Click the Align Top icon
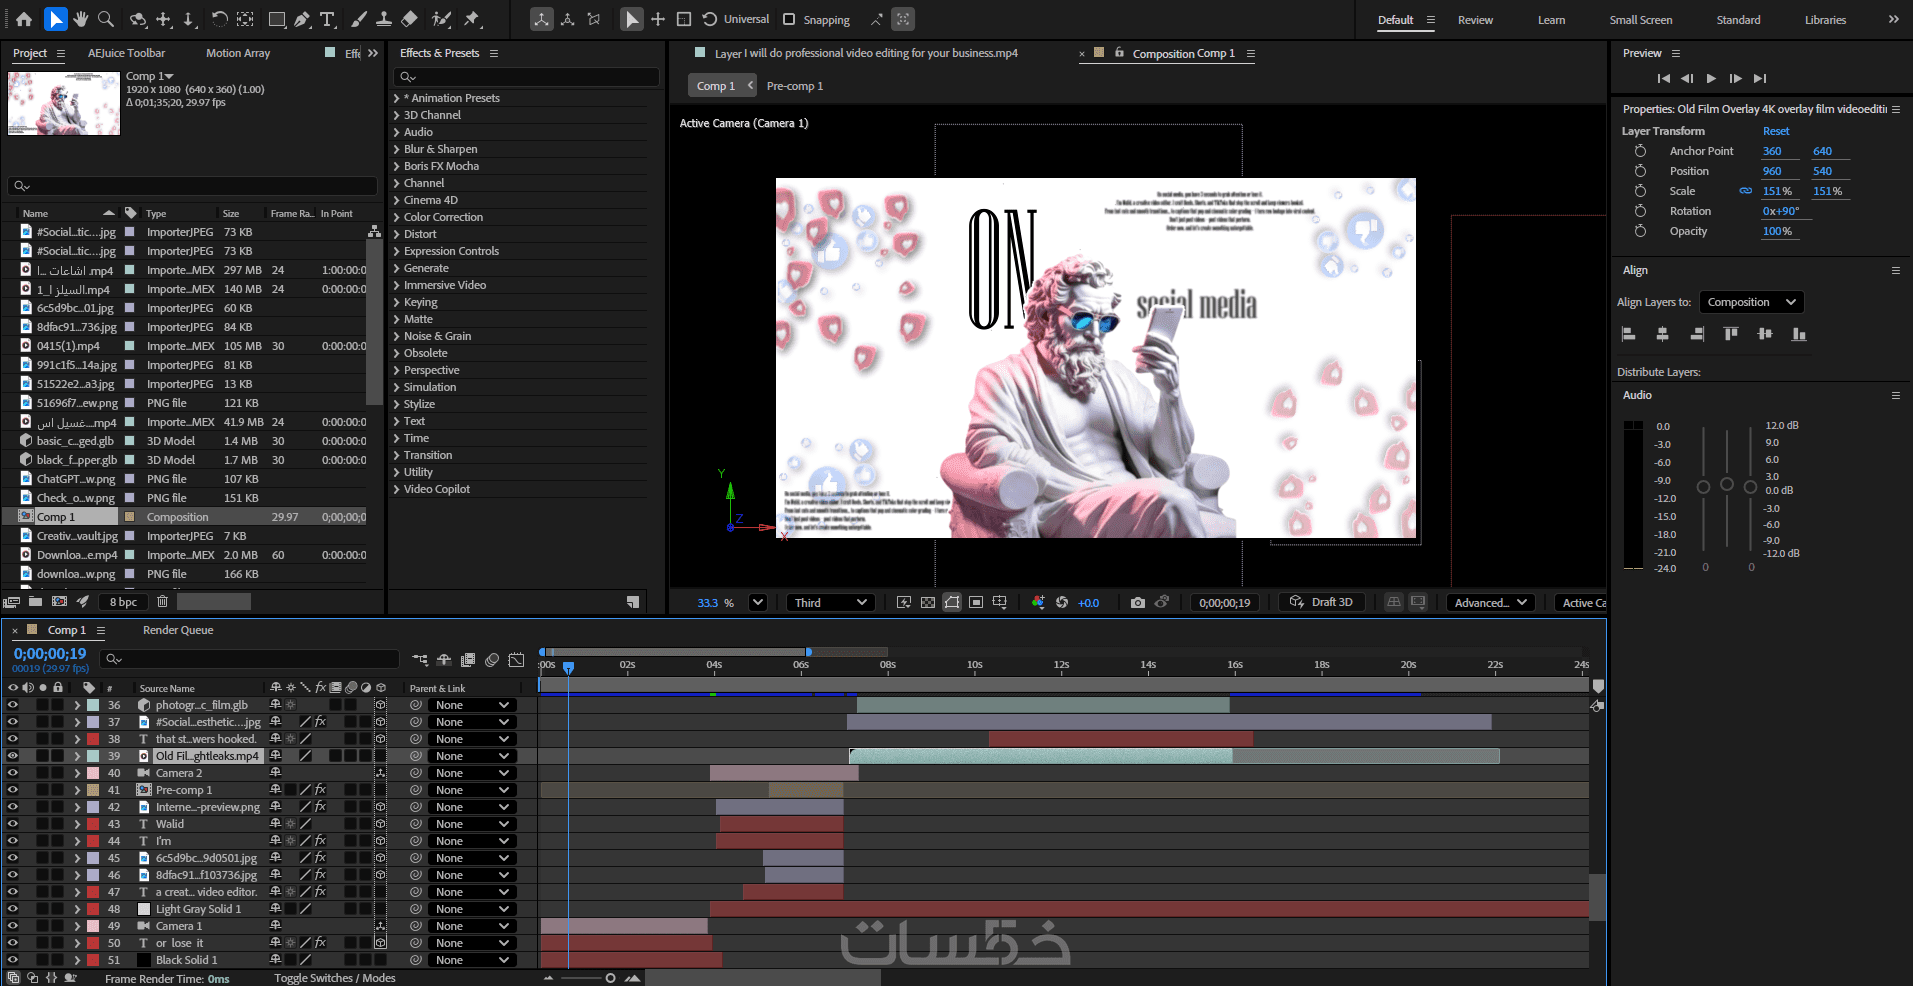The image size is (1913, 986). click(x=1731, y=334)
